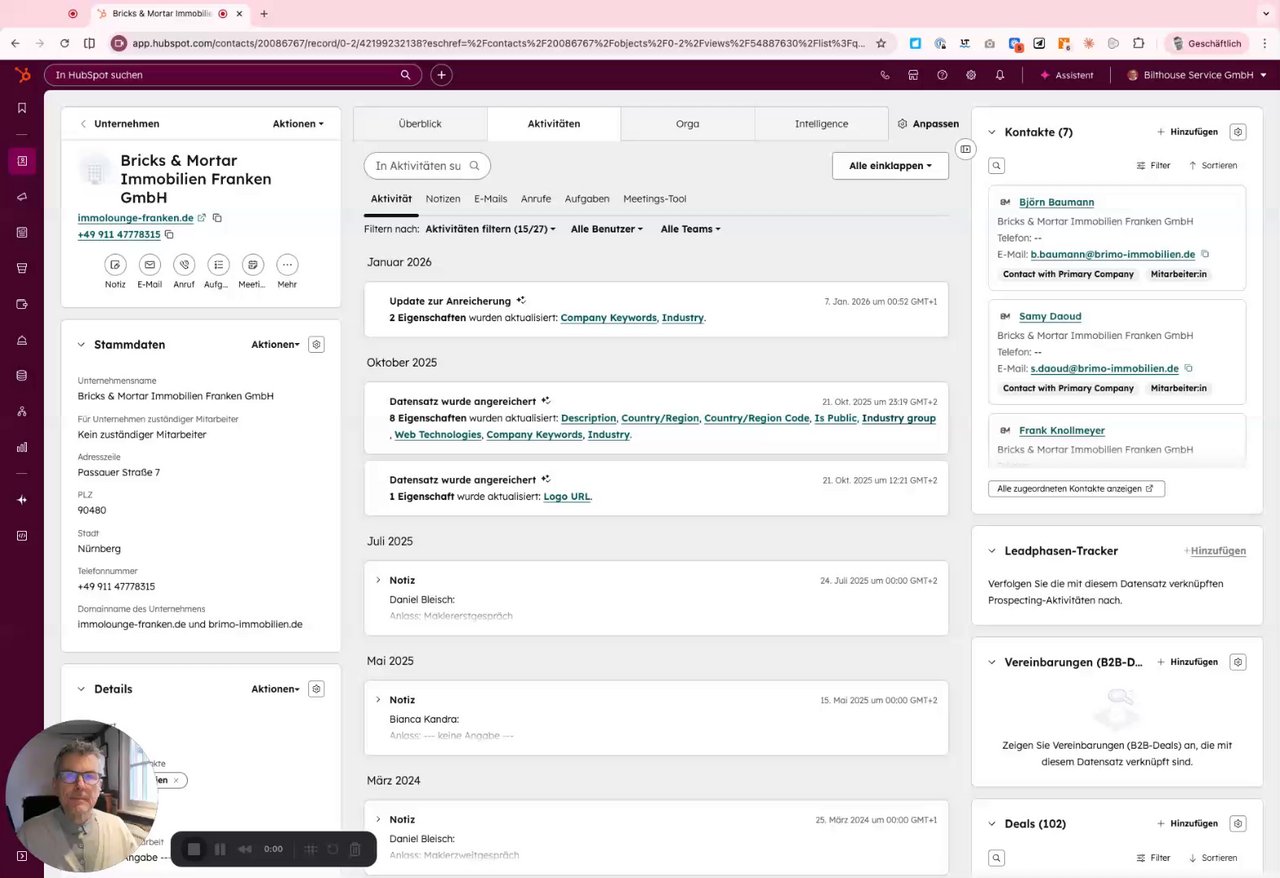This screenshot has height=878, width=1280.
Task: Toggle the right sidebar collapse icon
Action: 965,149
